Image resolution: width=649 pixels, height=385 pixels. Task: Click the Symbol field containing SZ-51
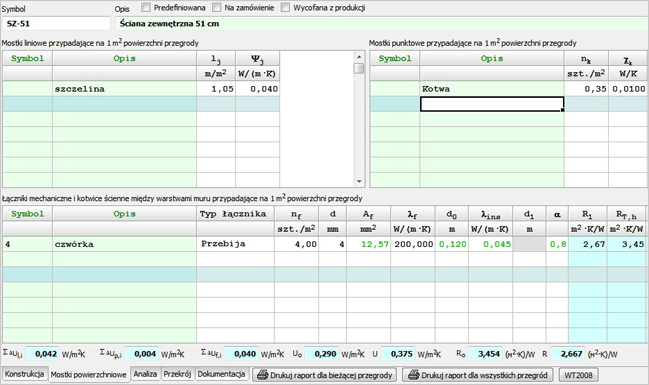[56, 24]
